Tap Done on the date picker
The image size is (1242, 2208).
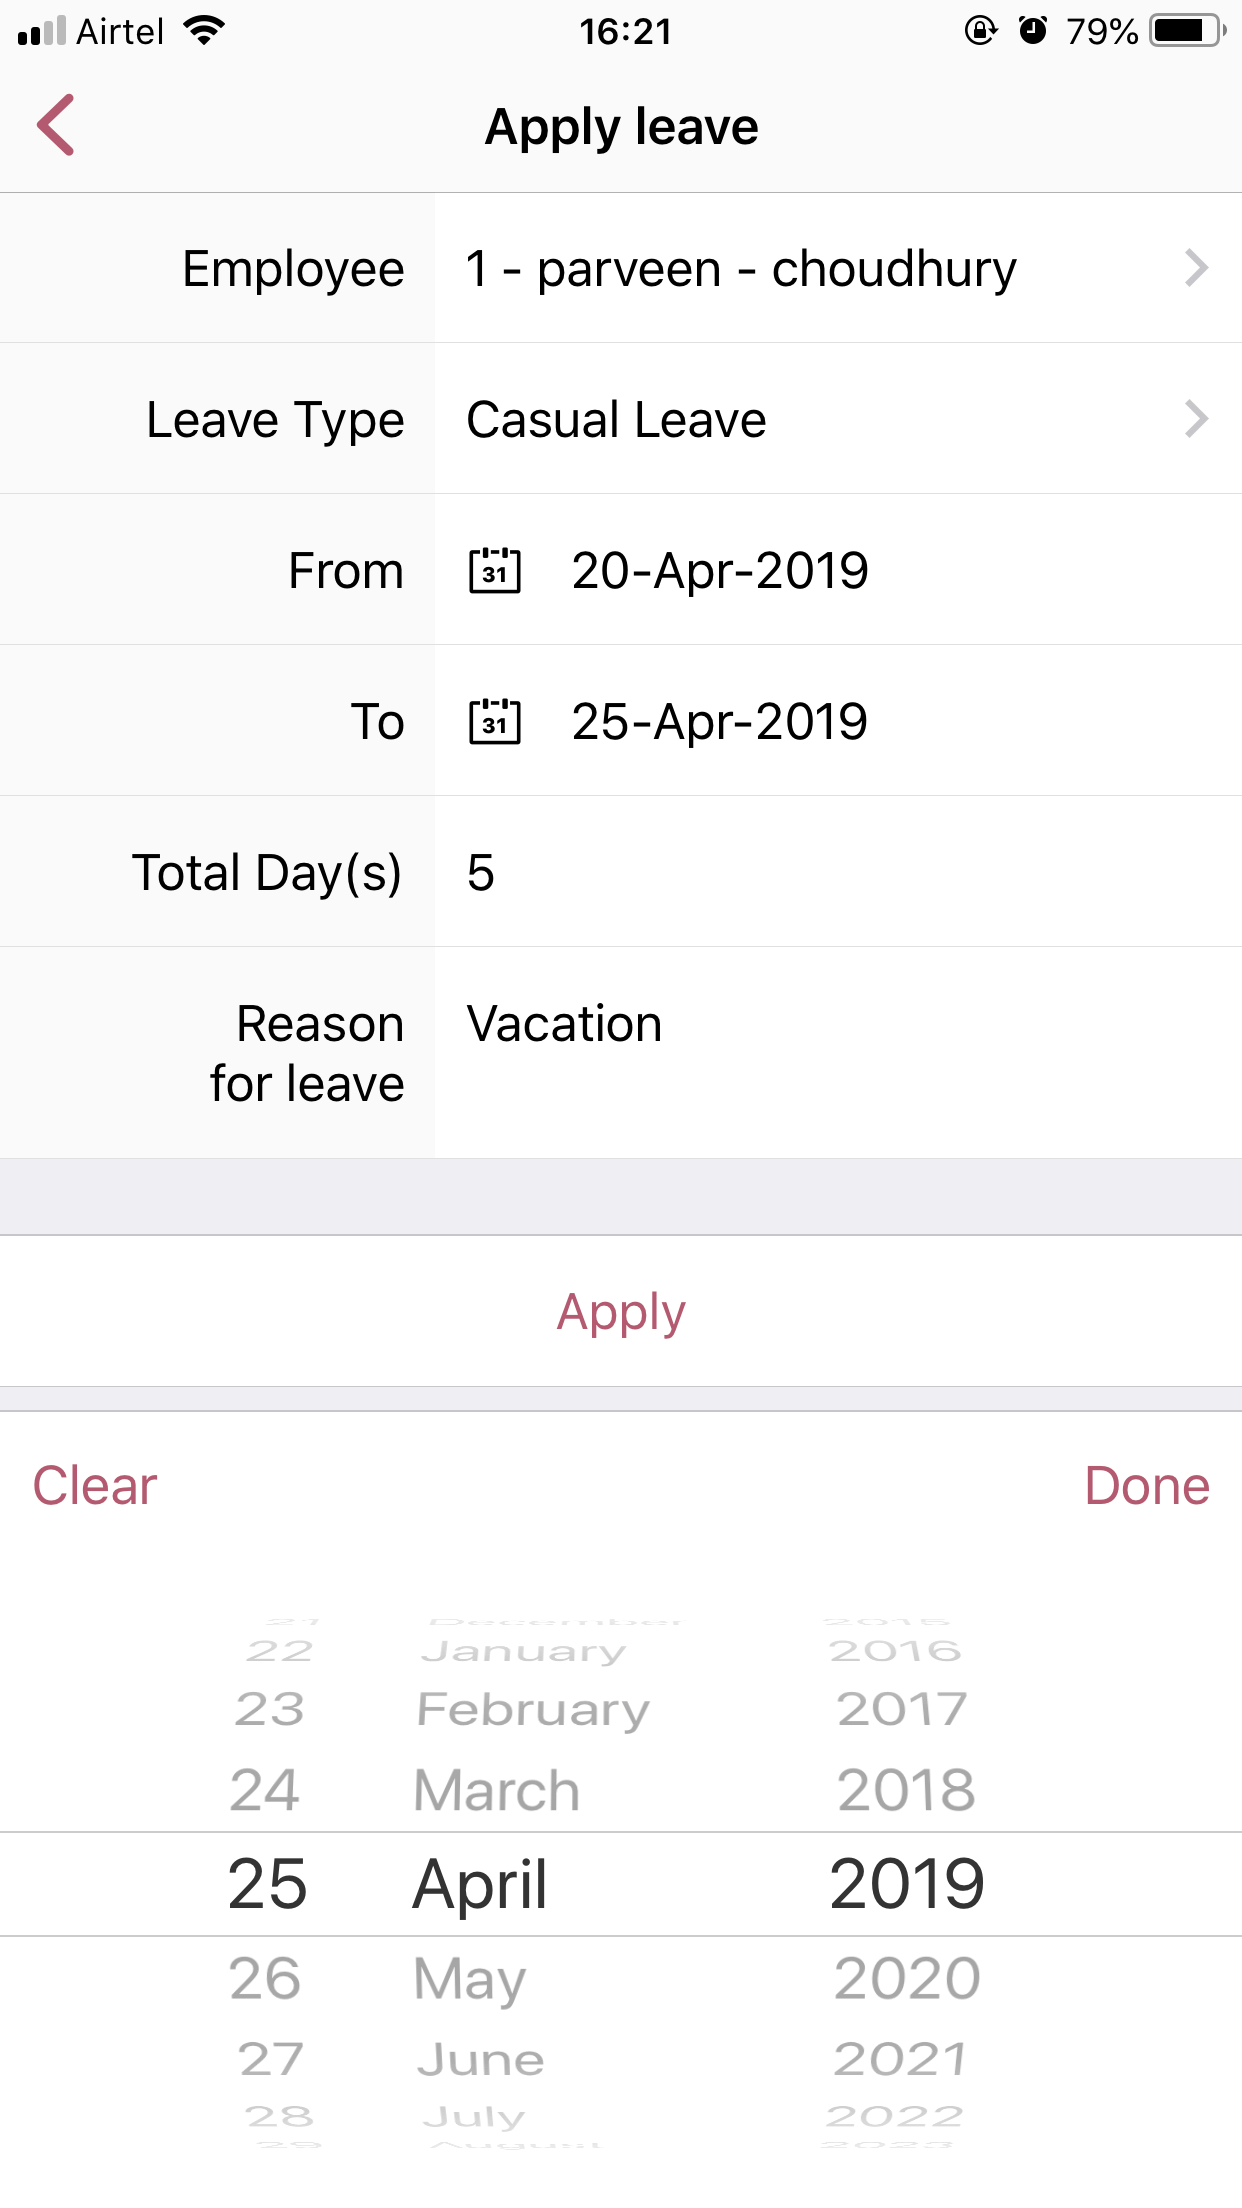1146,1486
